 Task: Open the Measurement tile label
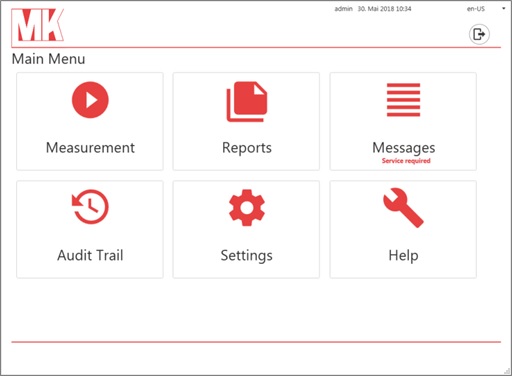[90, 148]
